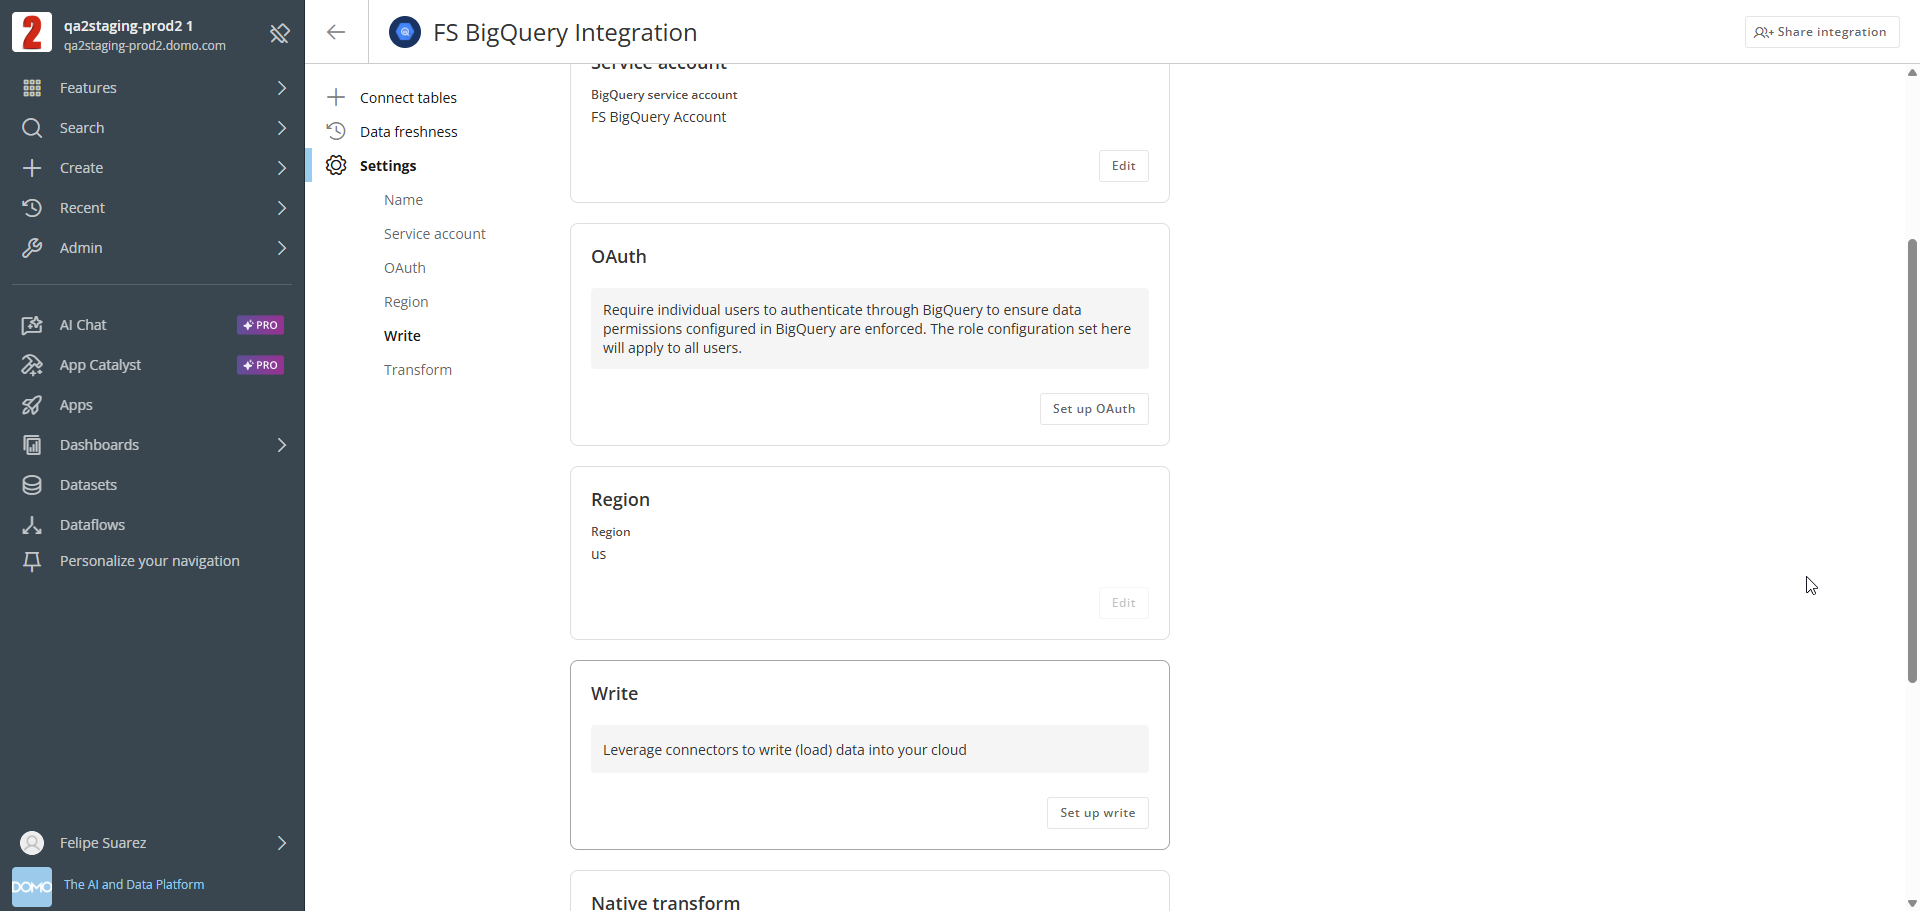1920x911 pixels.
Task: Click the App Catalyst PRO badge
Action: [260, 365]
